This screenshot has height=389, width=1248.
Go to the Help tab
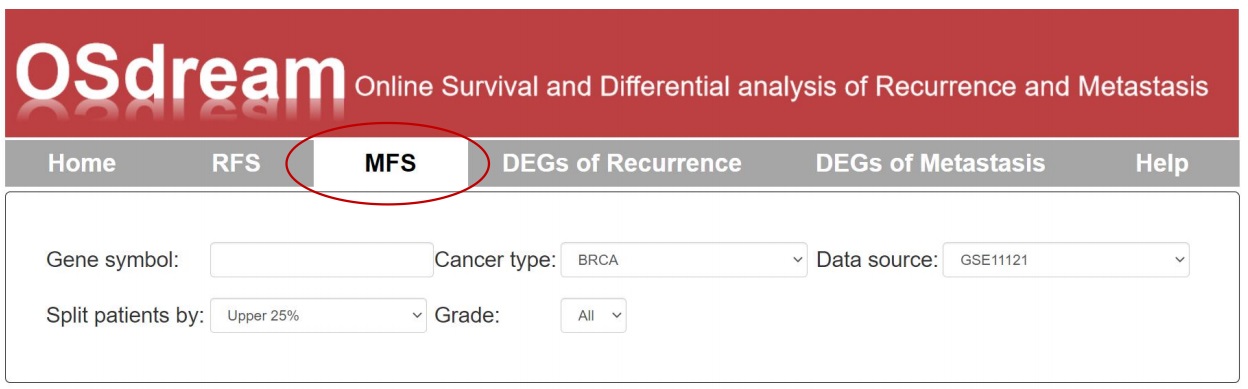point(1162,163)
